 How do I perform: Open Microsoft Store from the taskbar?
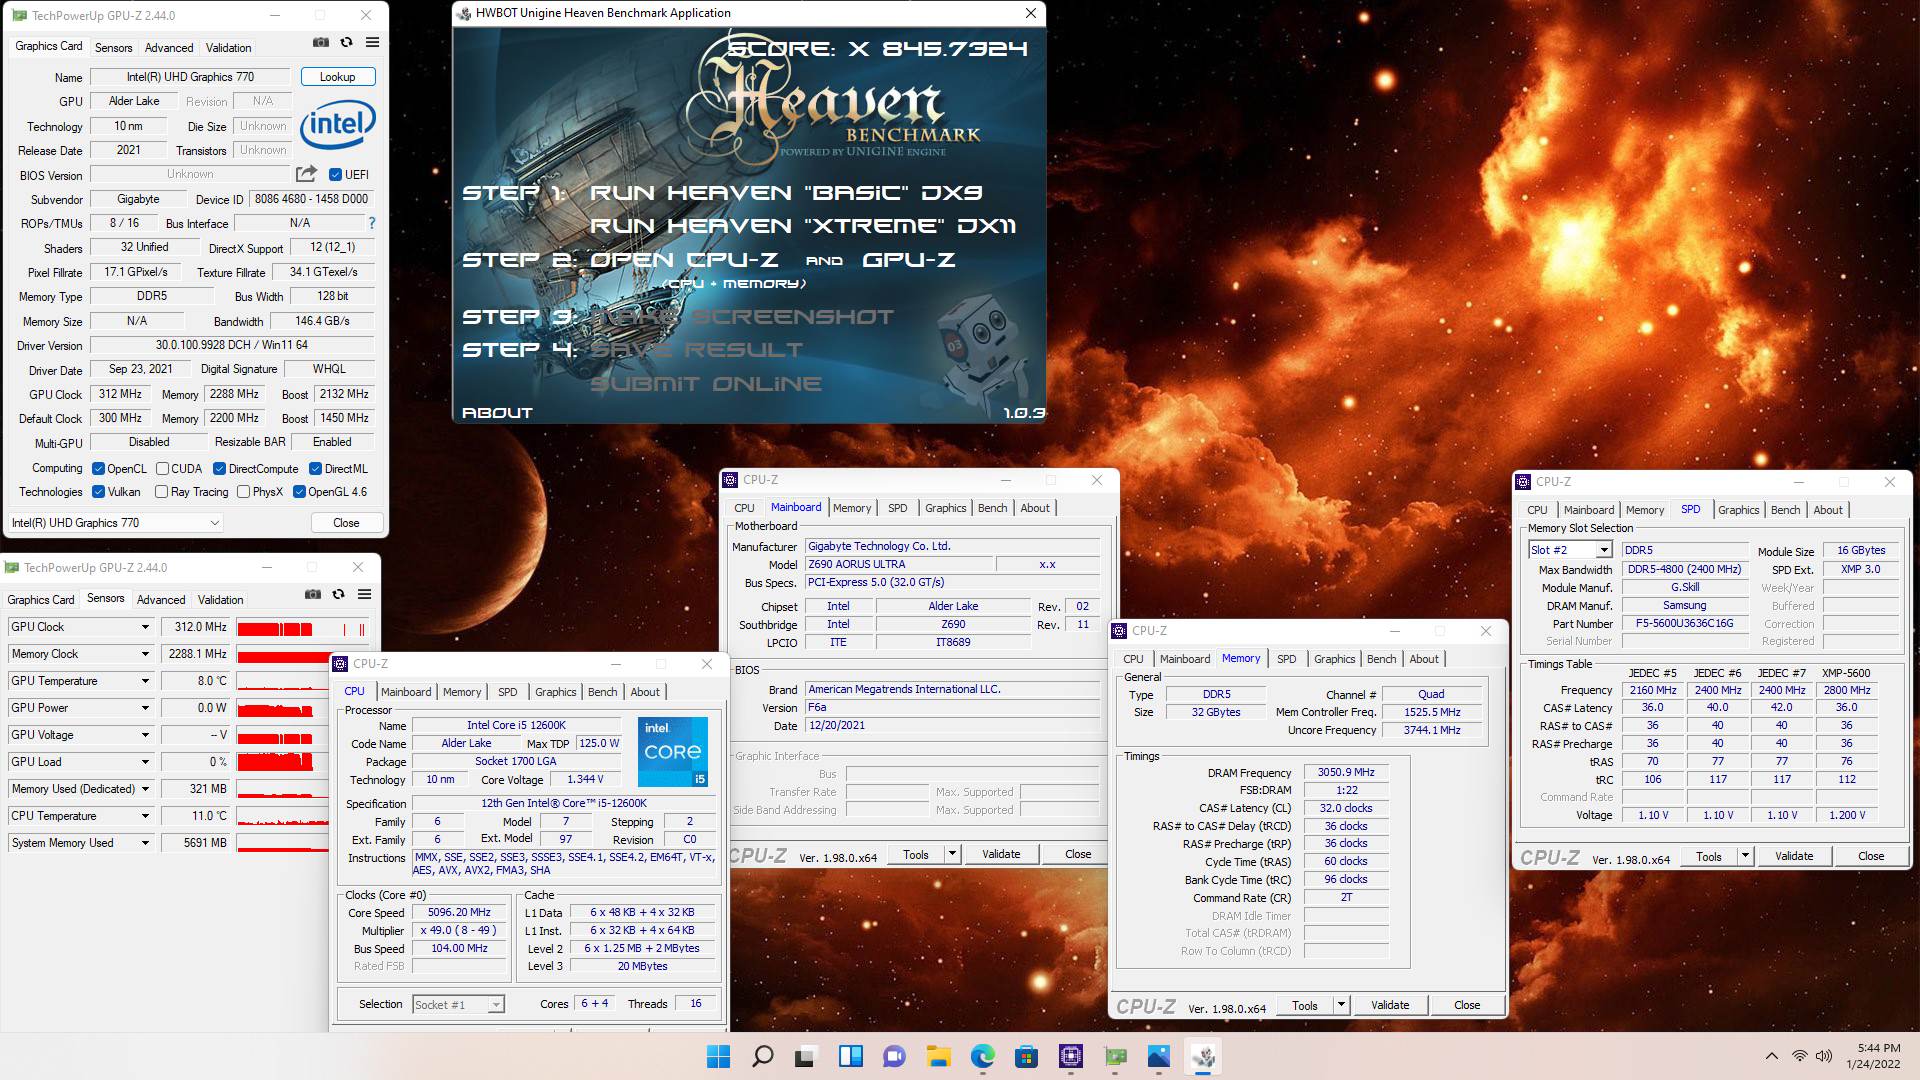pyautogui.click(x=1026, y=1056)
